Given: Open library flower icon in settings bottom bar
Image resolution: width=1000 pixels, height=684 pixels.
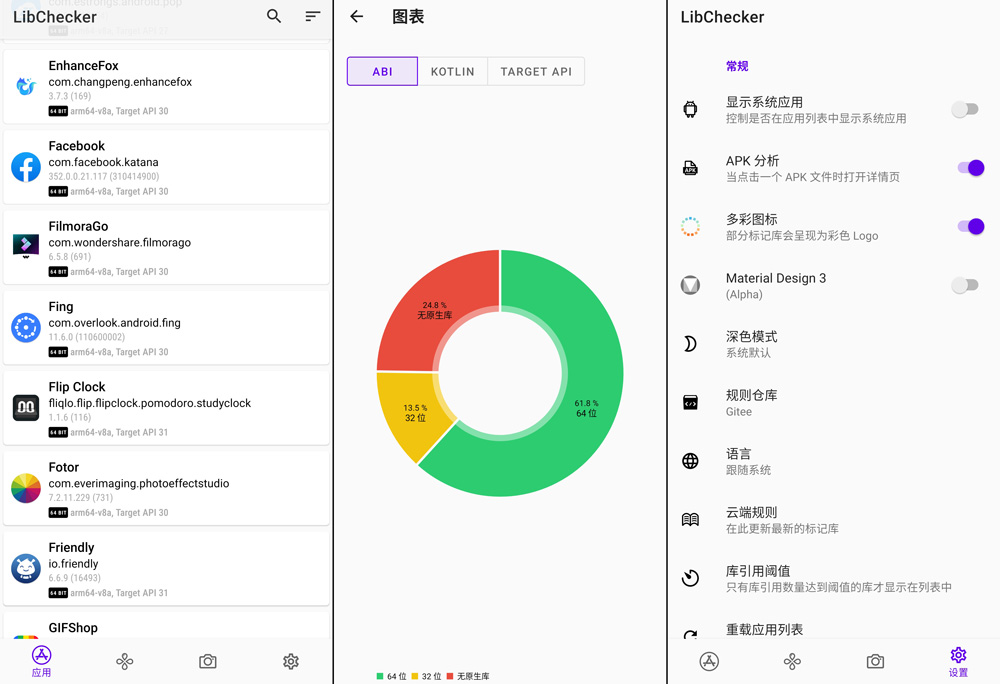Looking at the screenshot, I should point(792,661).
